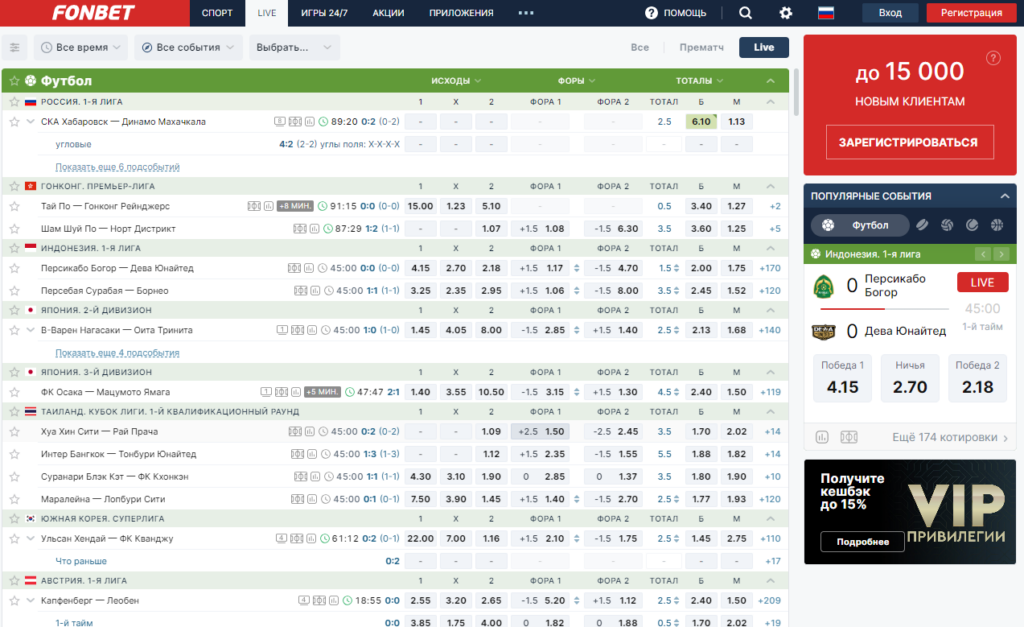Open statistics icon for ФК Осака match
Screen dimensions: 1024x627
point(296,392)
